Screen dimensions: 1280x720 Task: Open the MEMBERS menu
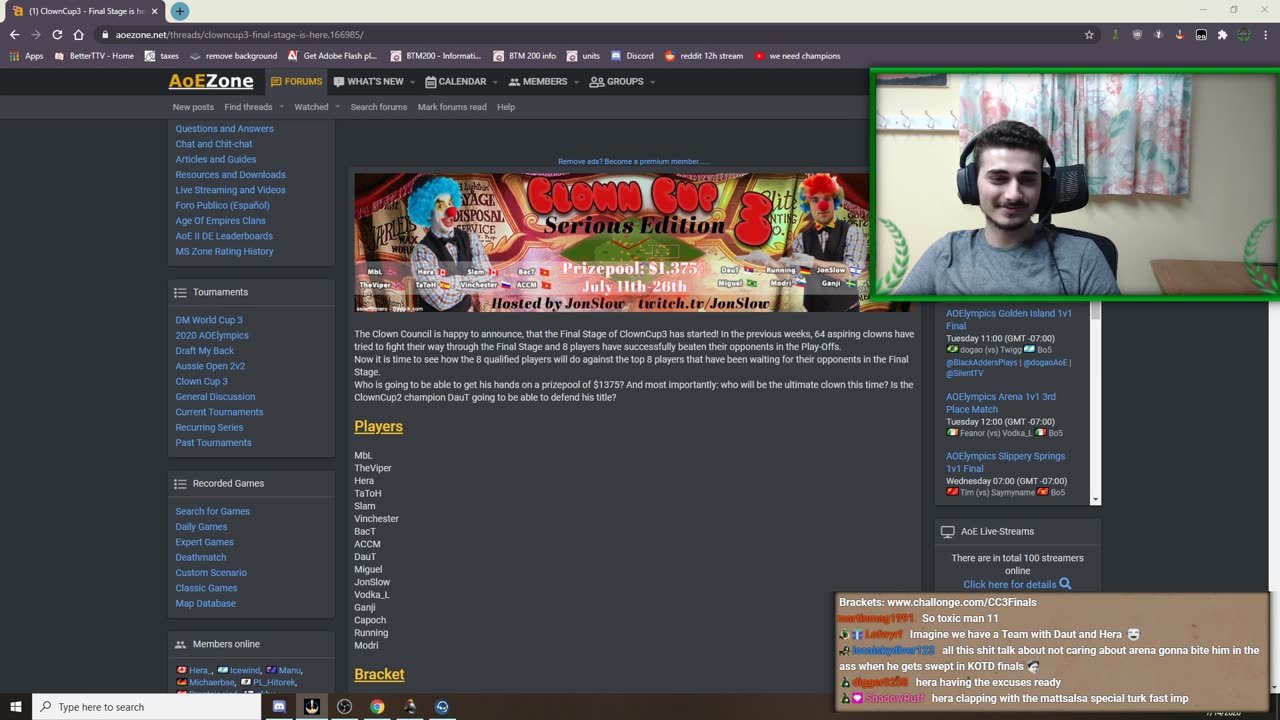[538, 81]
